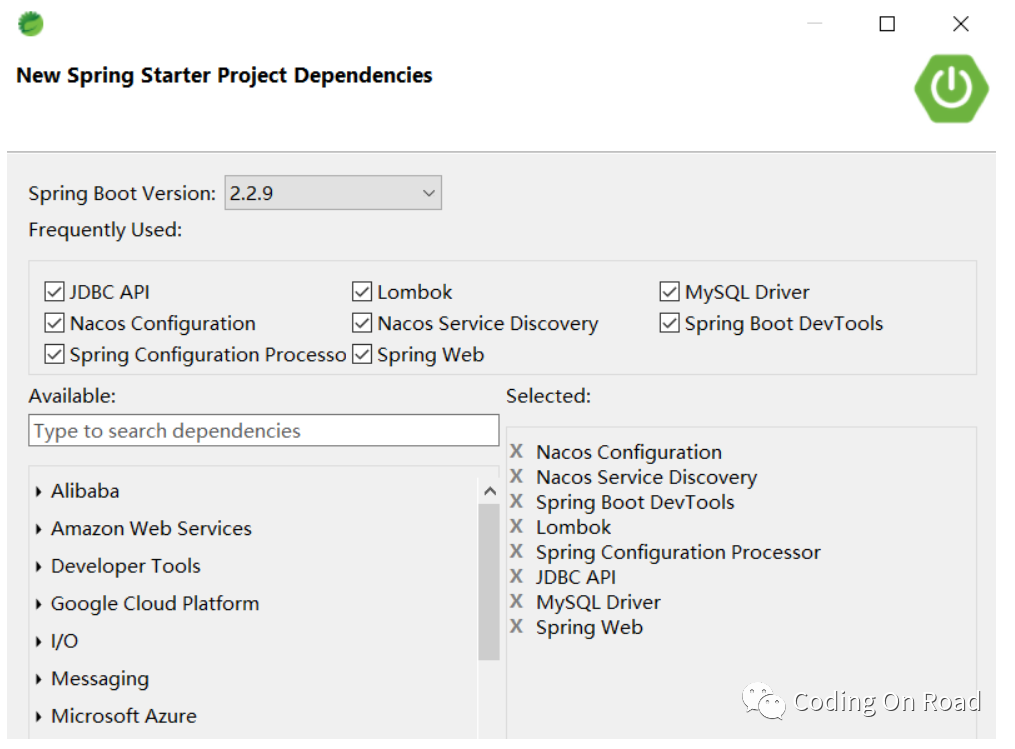Remove JDBC API using X icon
This screenshot has width=1015, height=749.
(516, 577)
